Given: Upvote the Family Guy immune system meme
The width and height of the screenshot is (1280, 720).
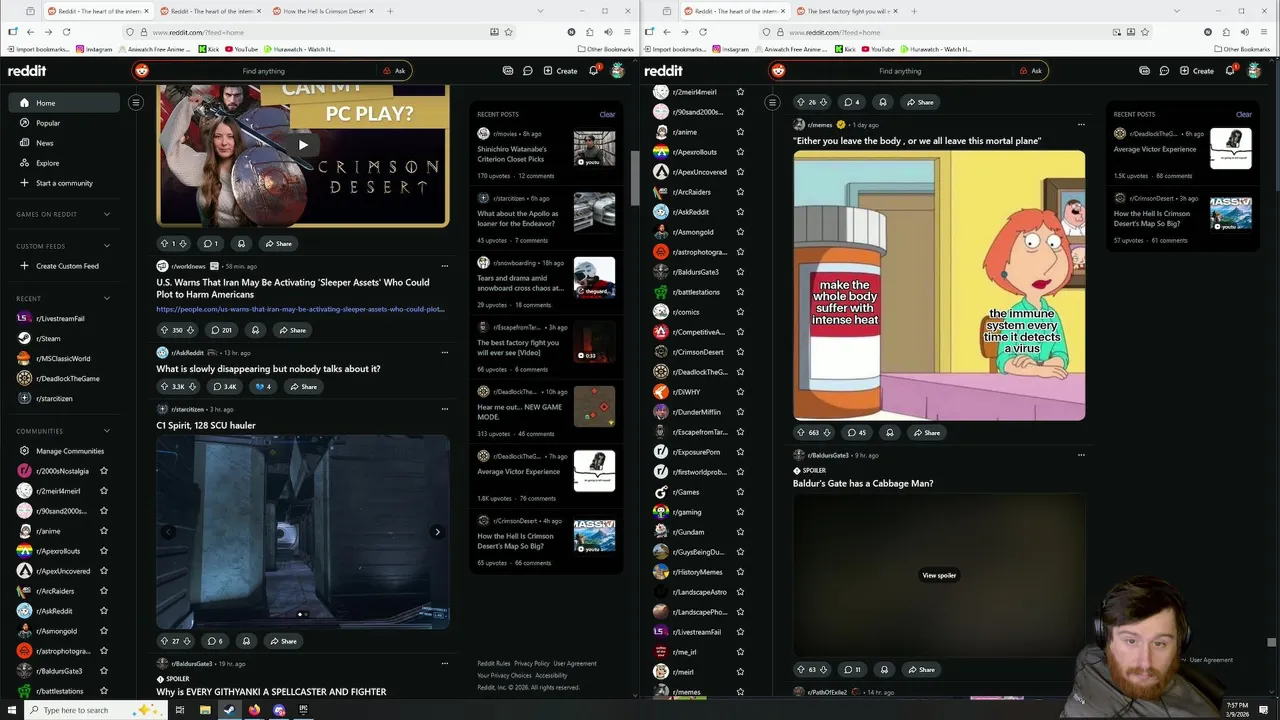Looking at the screenshot, I should [800, 433].
